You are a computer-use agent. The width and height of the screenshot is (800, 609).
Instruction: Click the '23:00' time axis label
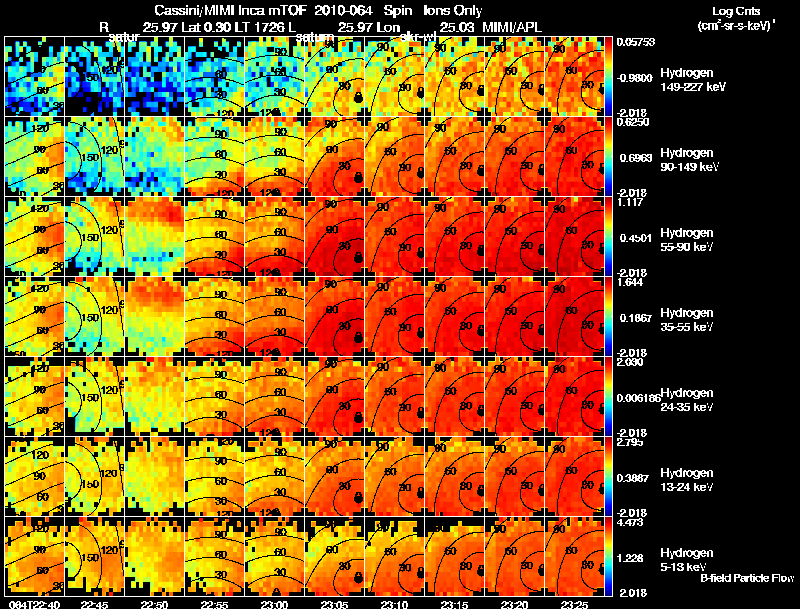pos(274,604)
